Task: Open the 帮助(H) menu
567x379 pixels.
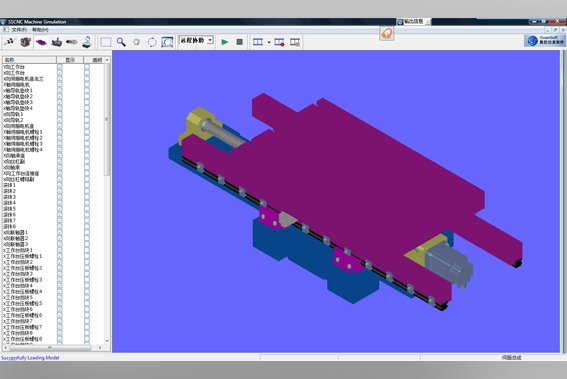Action: tap(40, 30)
